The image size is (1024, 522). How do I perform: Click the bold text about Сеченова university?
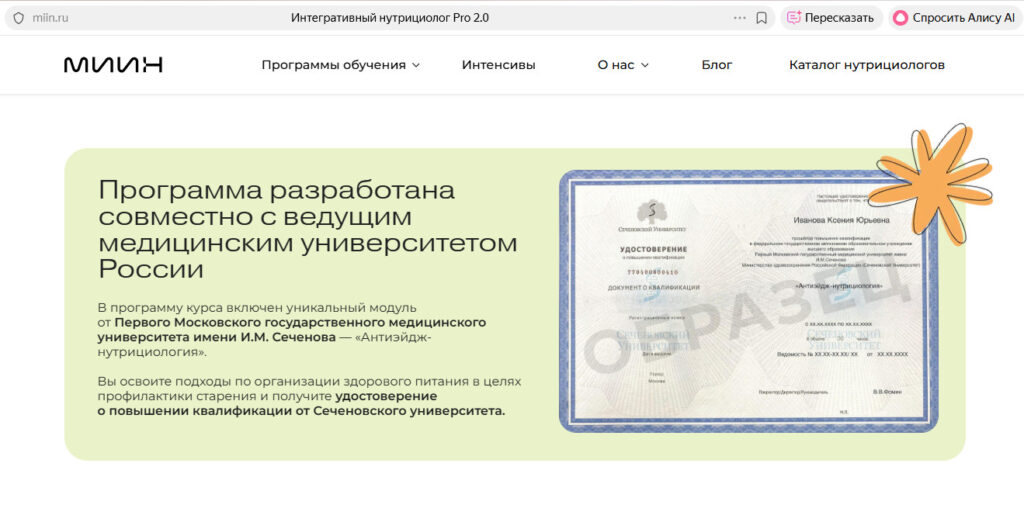[292, 330]
